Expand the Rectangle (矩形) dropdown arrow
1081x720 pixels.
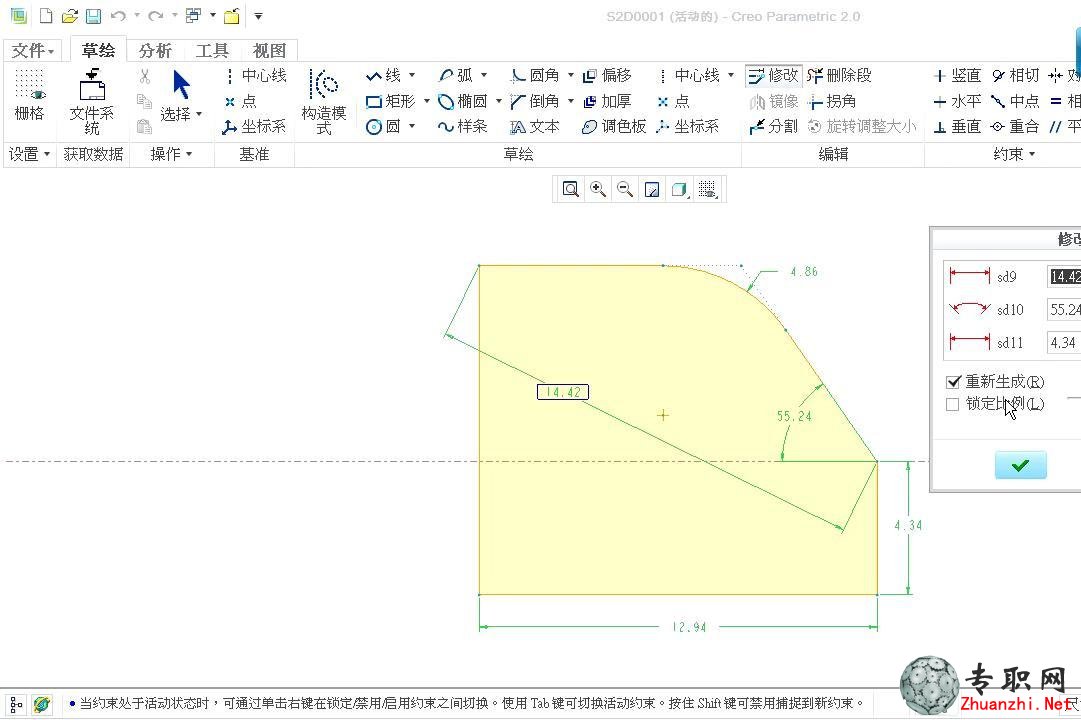[x=427, y=101]
